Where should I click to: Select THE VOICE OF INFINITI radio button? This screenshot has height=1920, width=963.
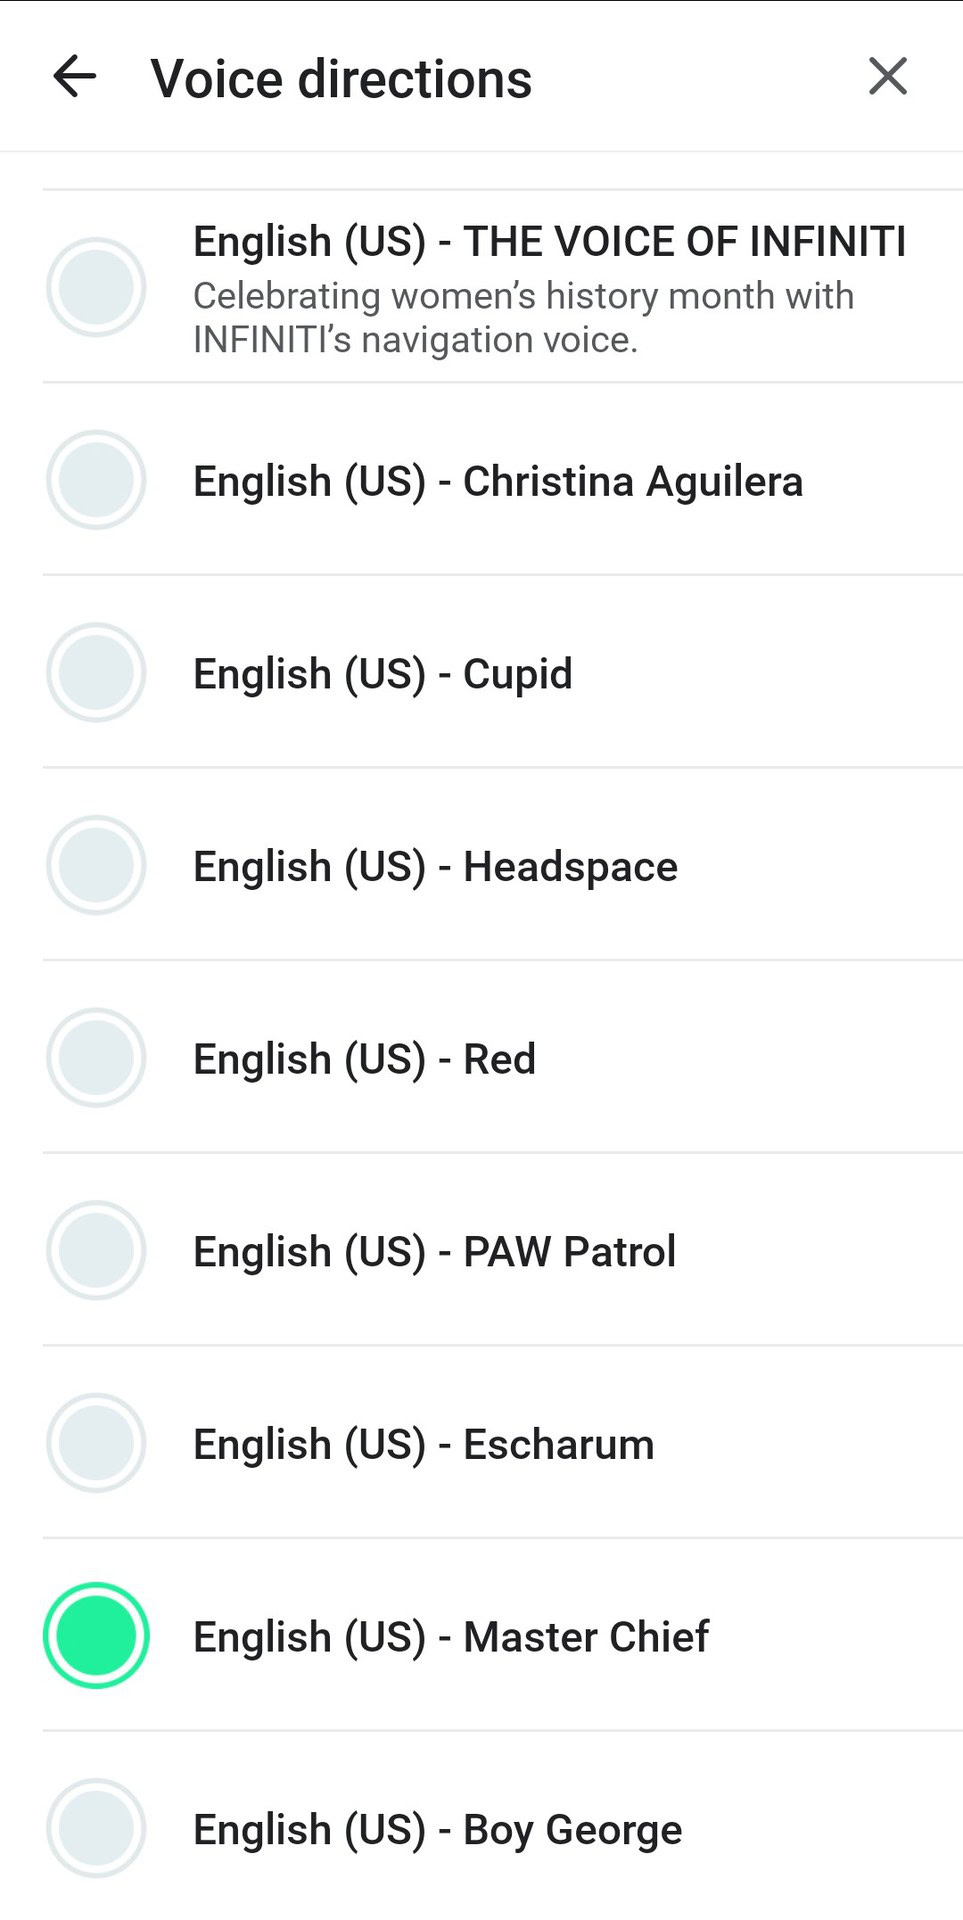(96, 287)
